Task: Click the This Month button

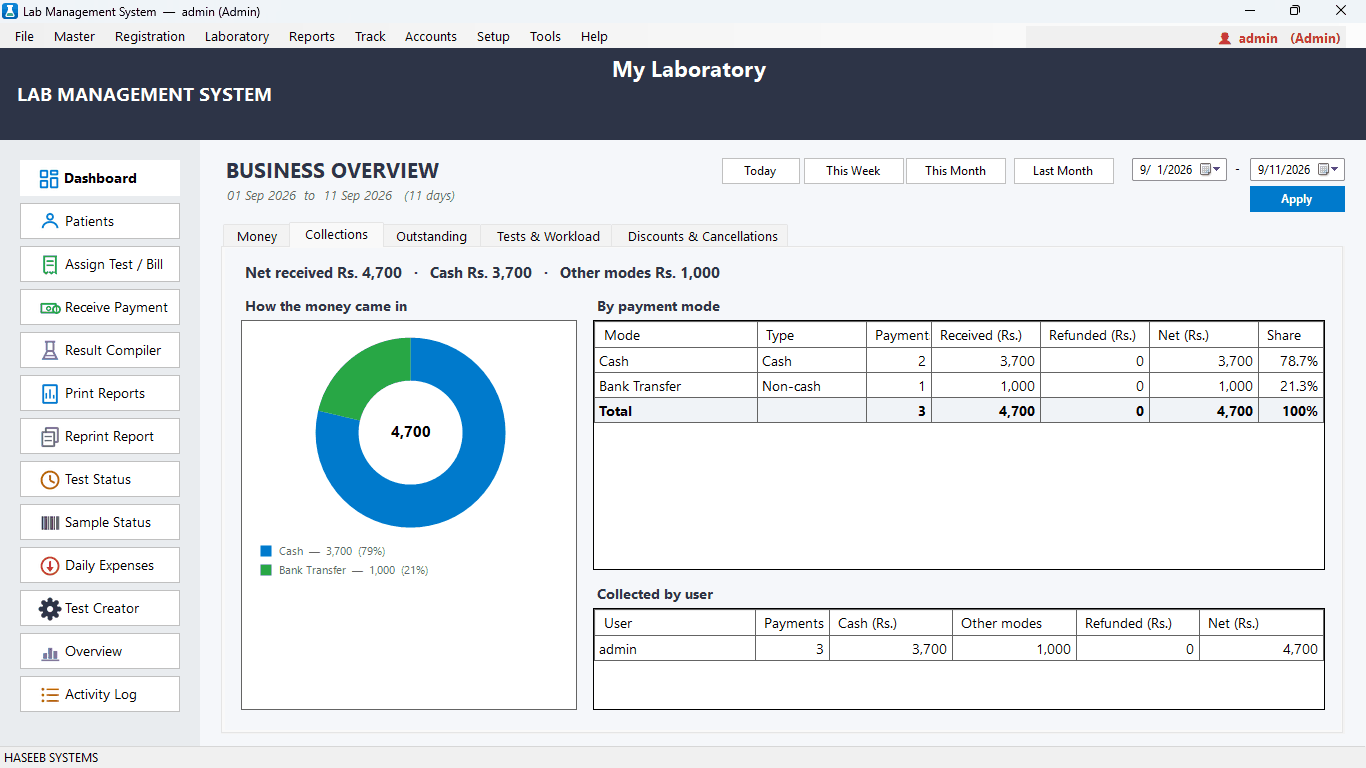Action: (x=955, y=171)
